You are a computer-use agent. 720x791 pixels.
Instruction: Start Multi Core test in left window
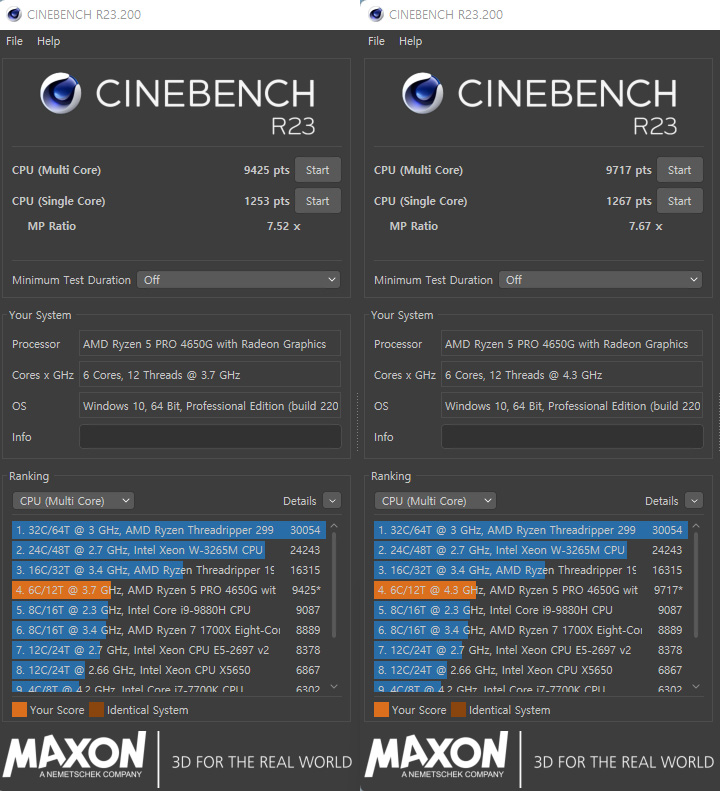point(317,170)
